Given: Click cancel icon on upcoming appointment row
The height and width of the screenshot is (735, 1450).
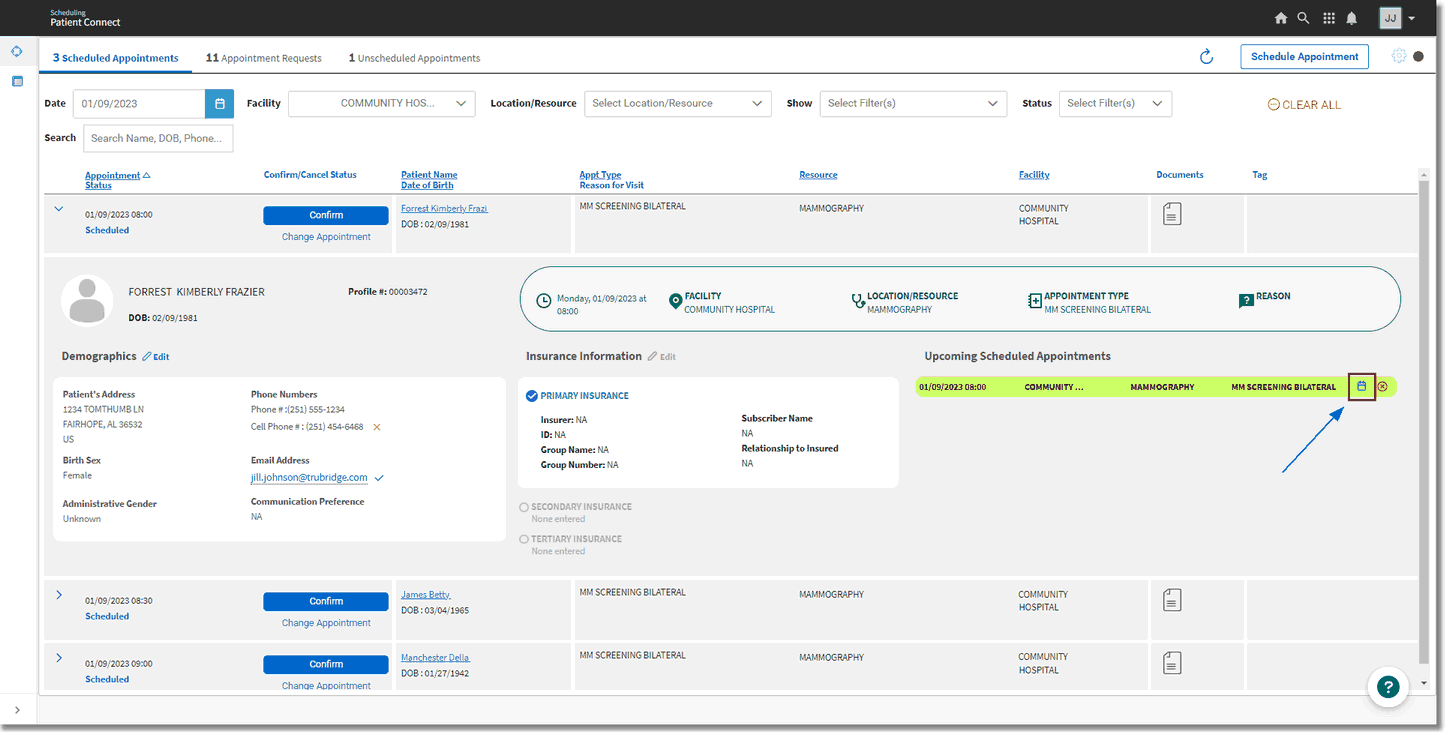Looking at the screenshot, I should (x=1382, y=386).
